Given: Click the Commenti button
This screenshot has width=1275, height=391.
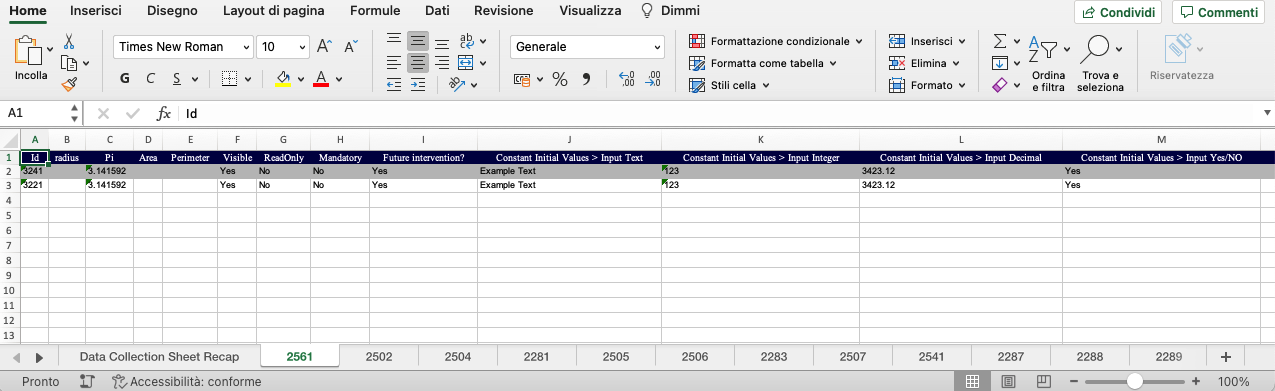Looking at the screenshot, I should [x=1217, y=12].
